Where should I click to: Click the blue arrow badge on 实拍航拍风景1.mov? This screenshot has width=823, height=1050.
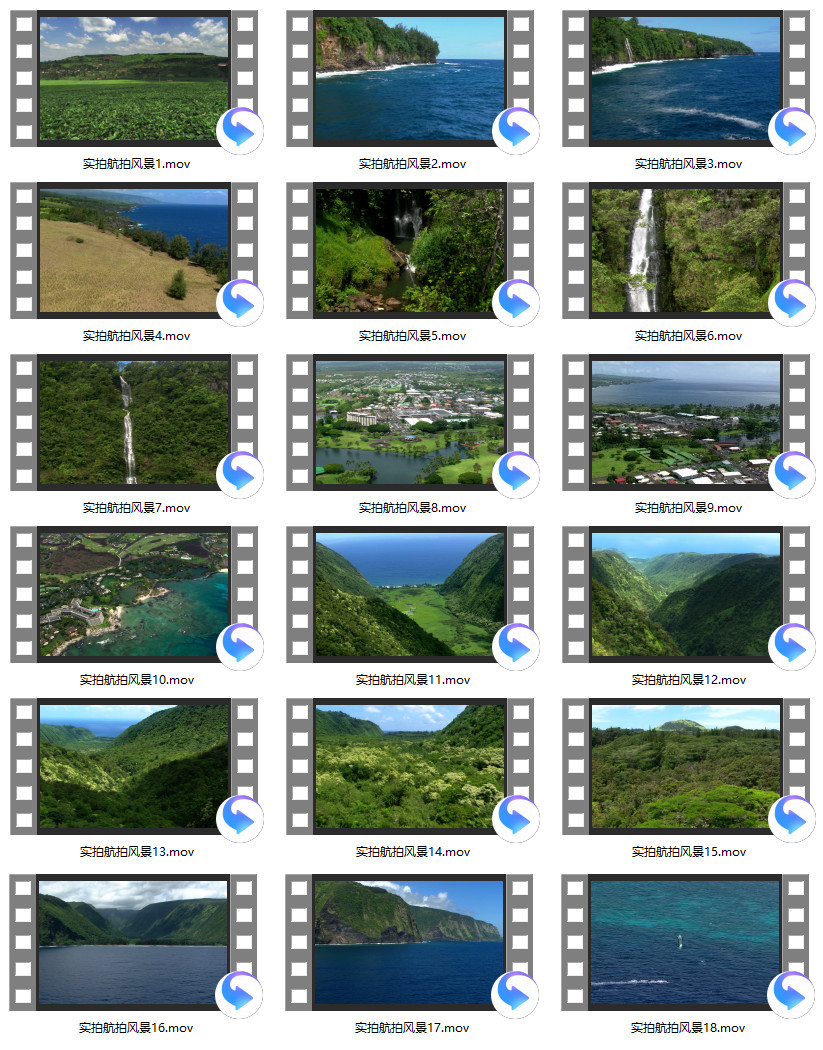240,130
